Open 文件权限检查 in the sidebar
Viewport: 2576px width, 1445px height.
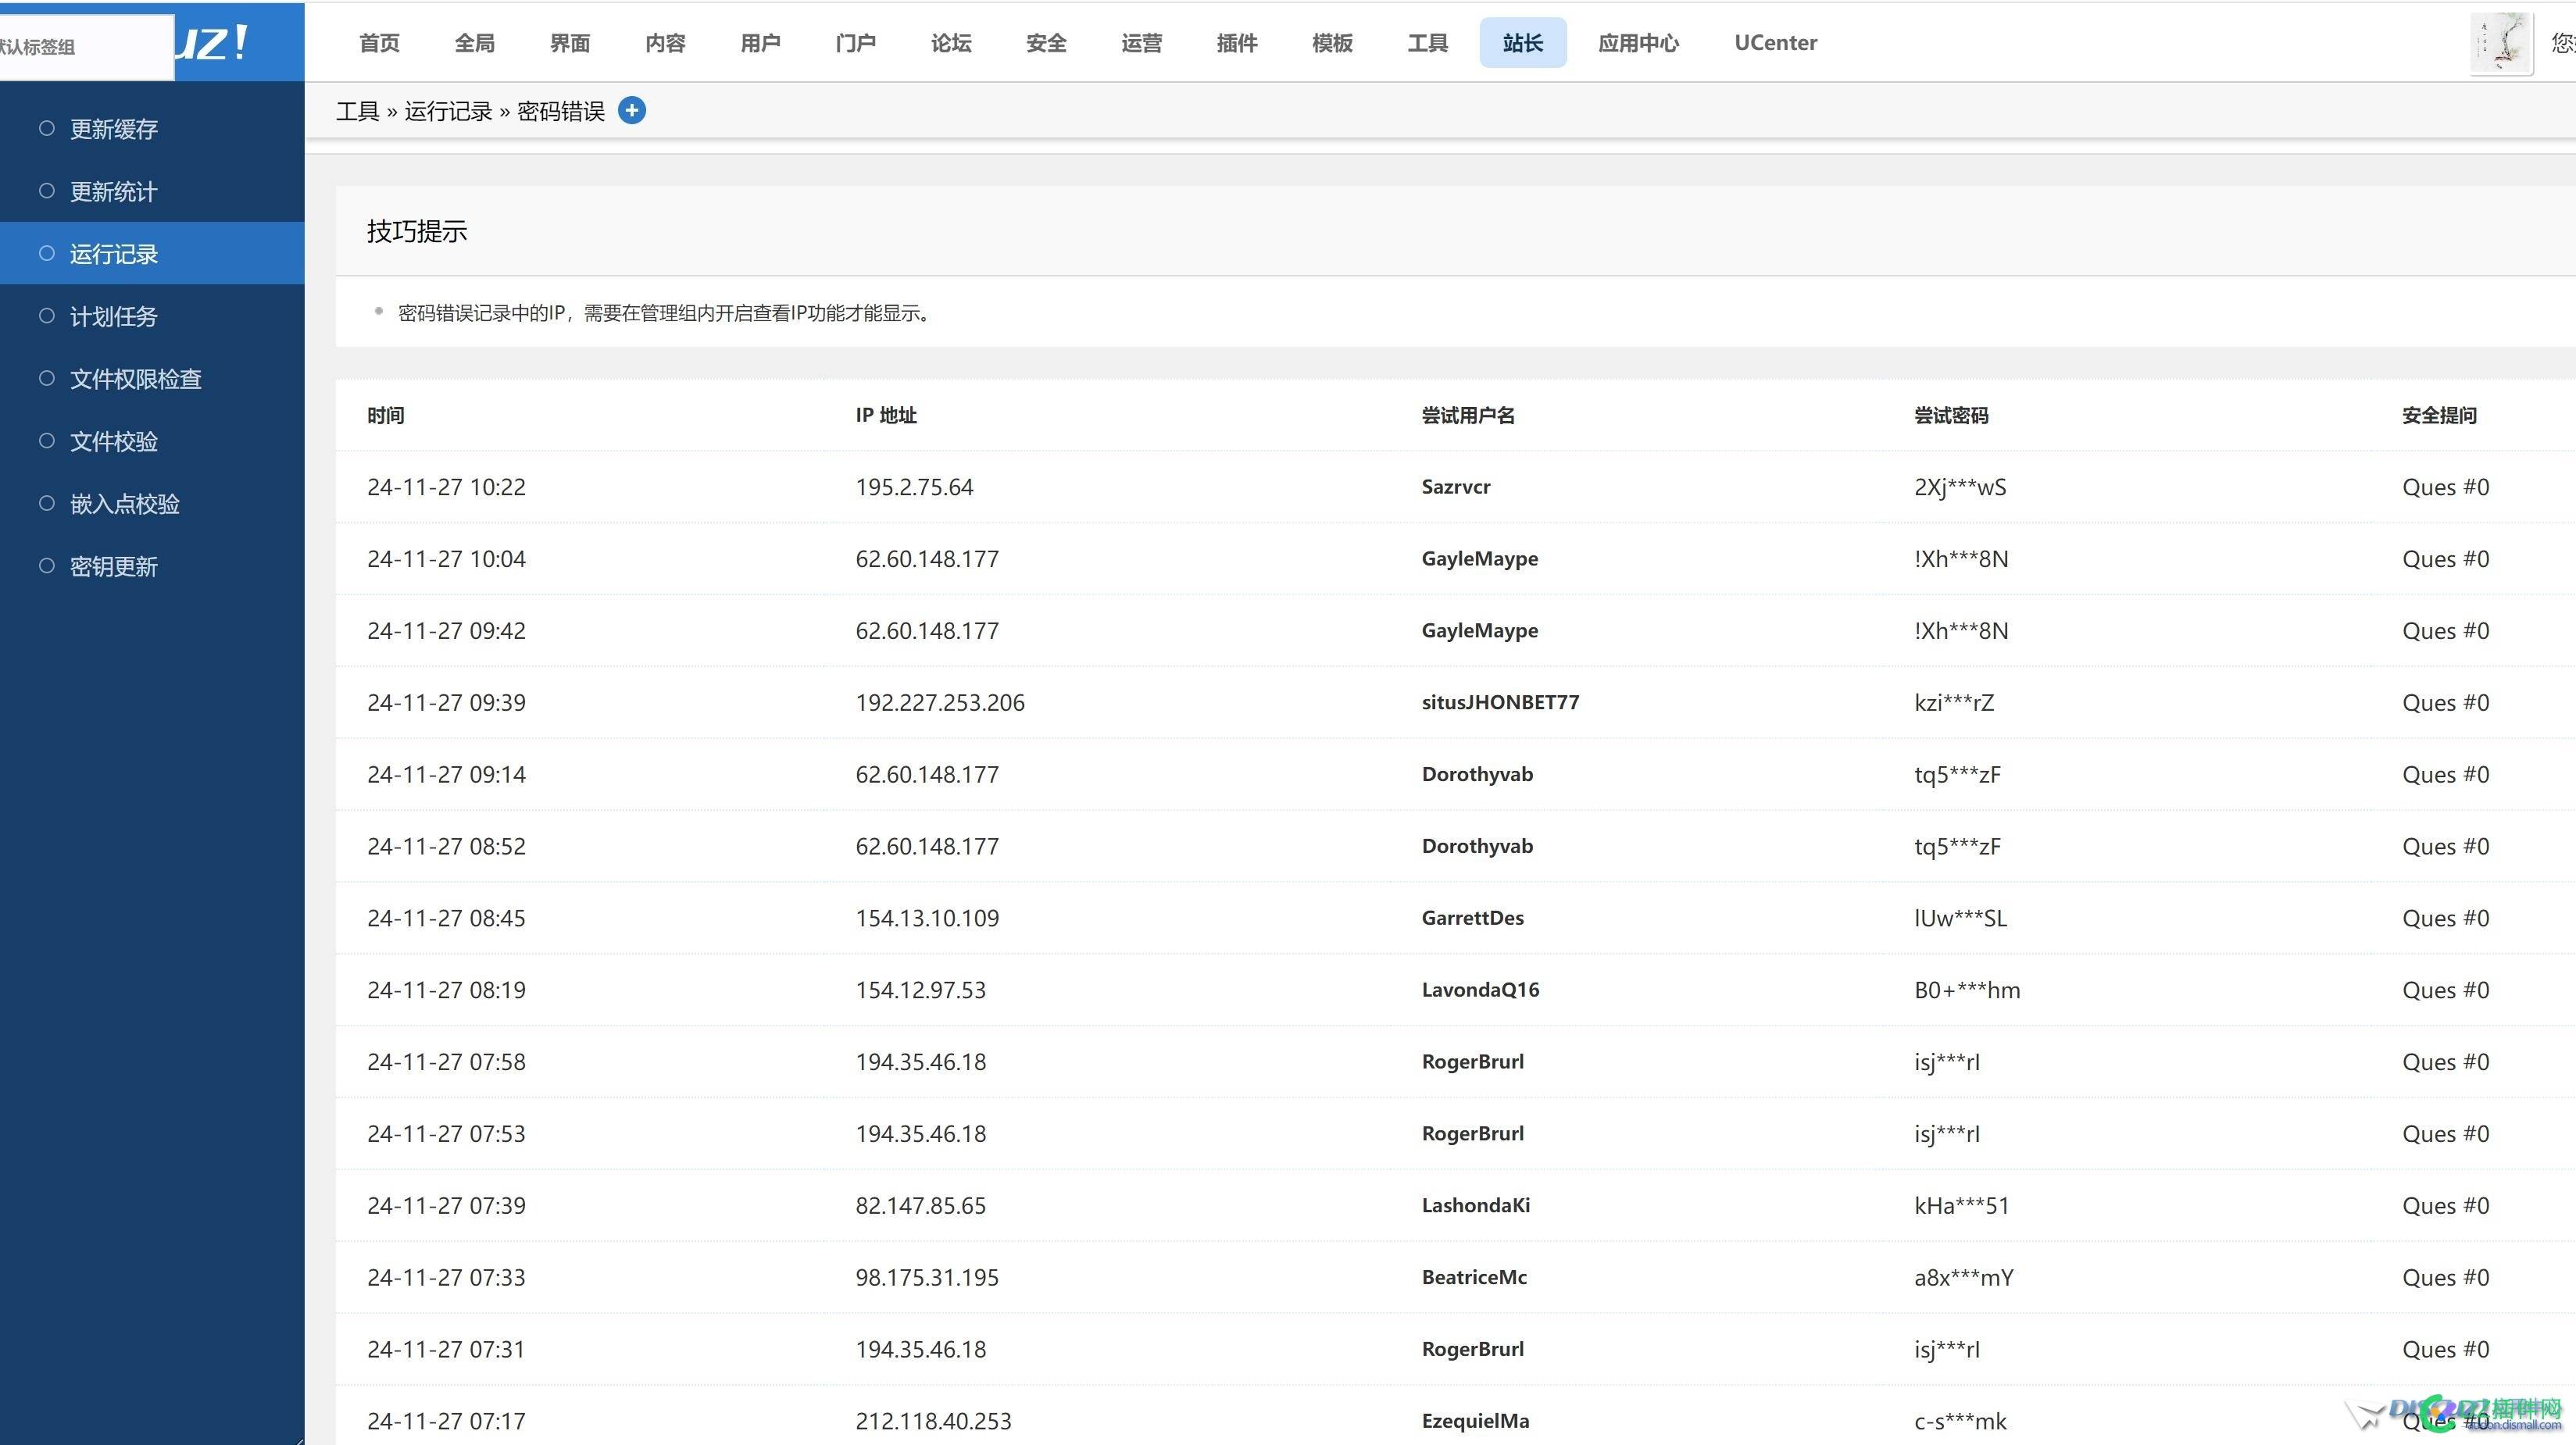pos(136,379)
